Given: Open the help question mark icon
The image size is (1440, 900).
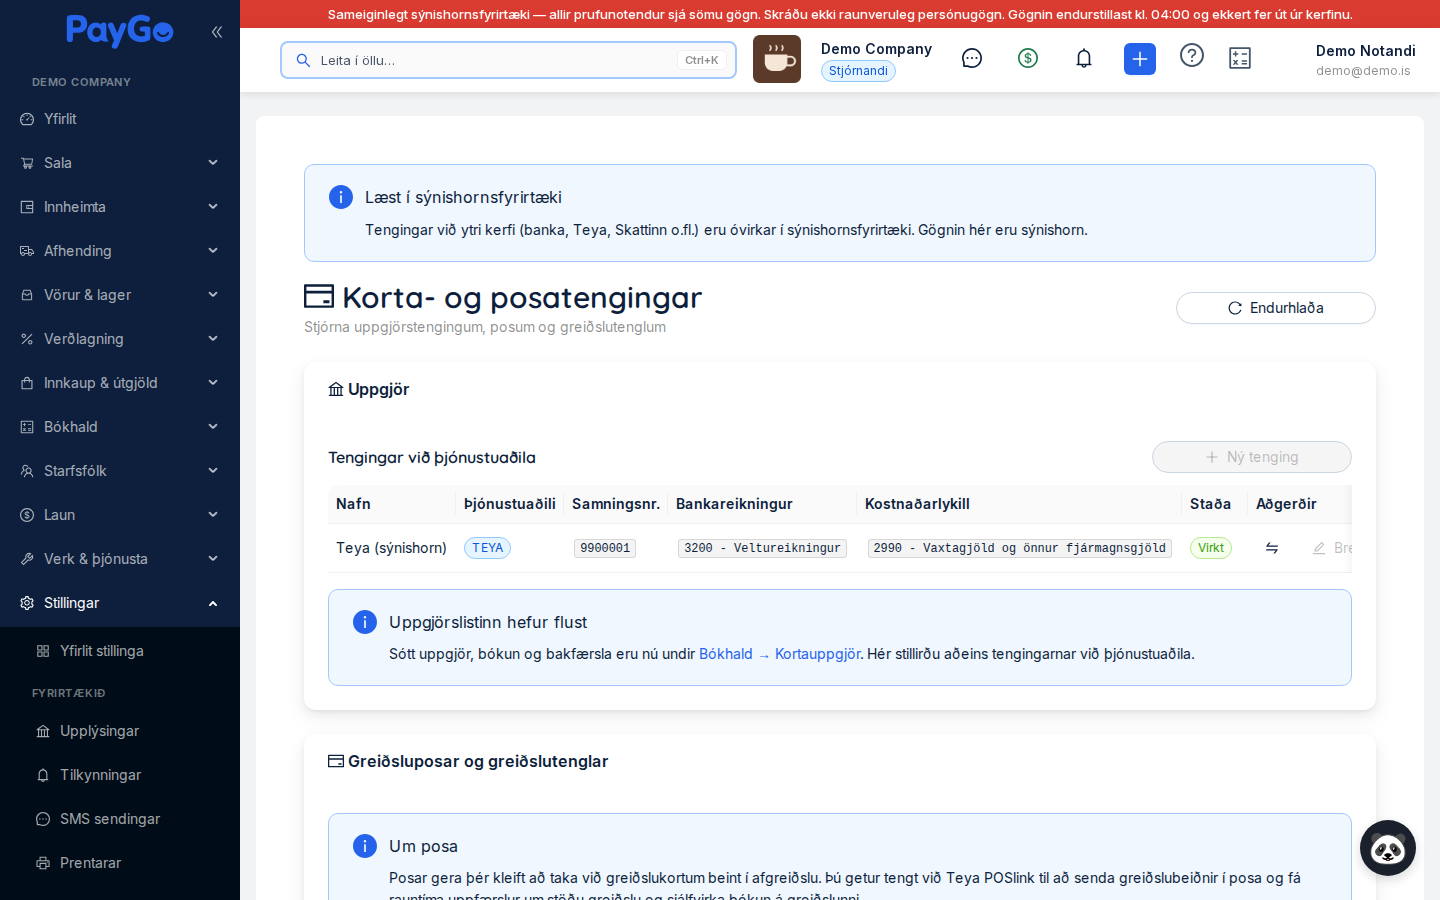Looking at the screenshot, I should tap(1192, 55).
